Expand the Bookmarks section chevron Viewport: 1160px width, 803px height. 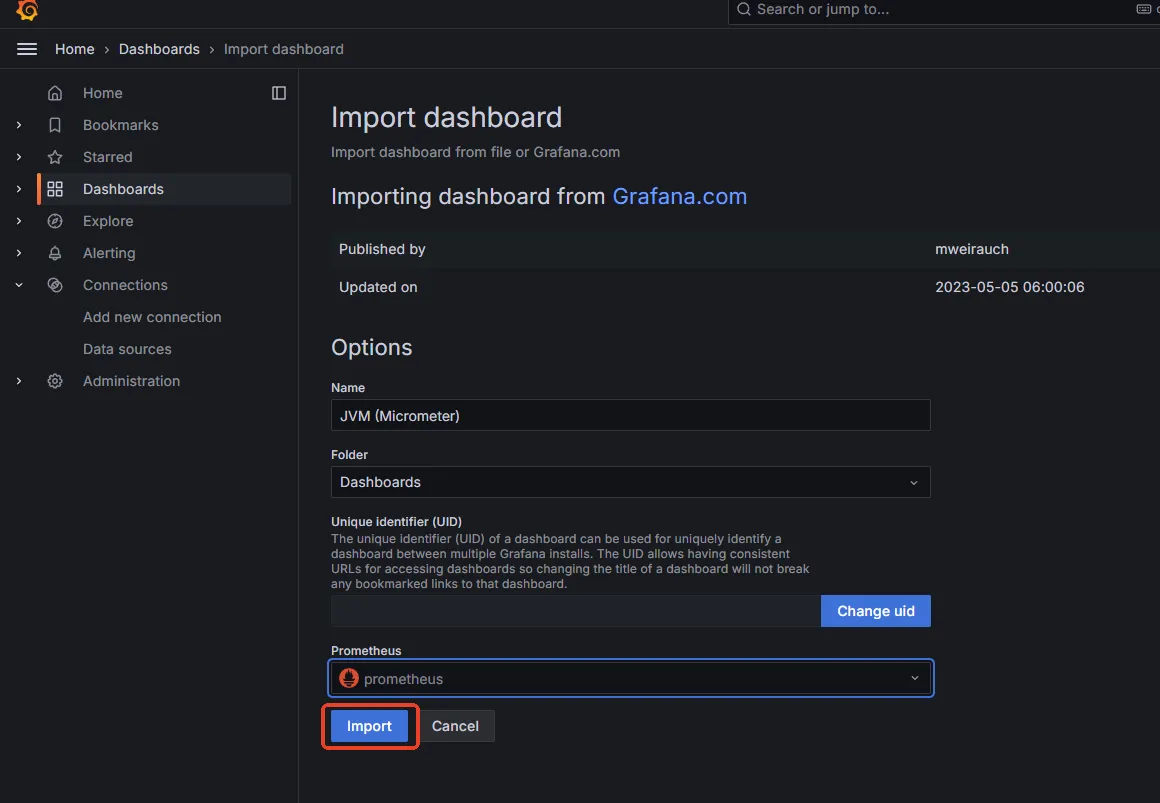(19, 125)
